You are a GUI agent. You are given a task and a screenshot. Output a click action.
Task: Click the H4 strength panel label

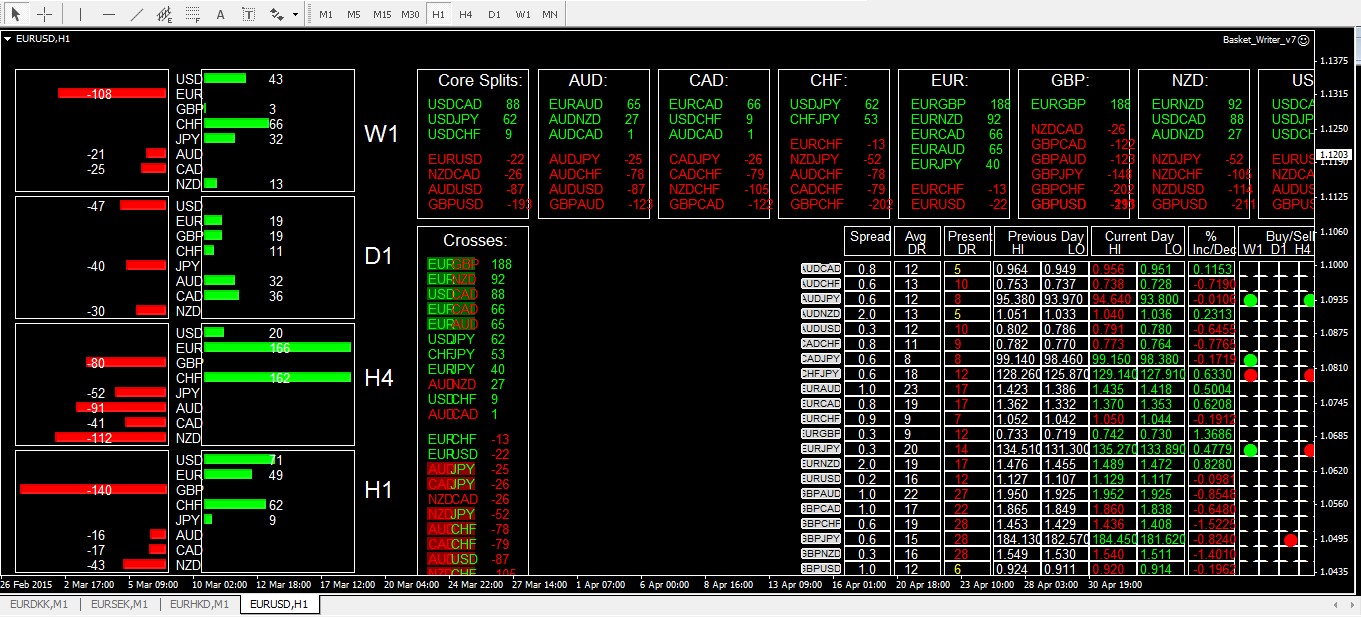(379, 378)
